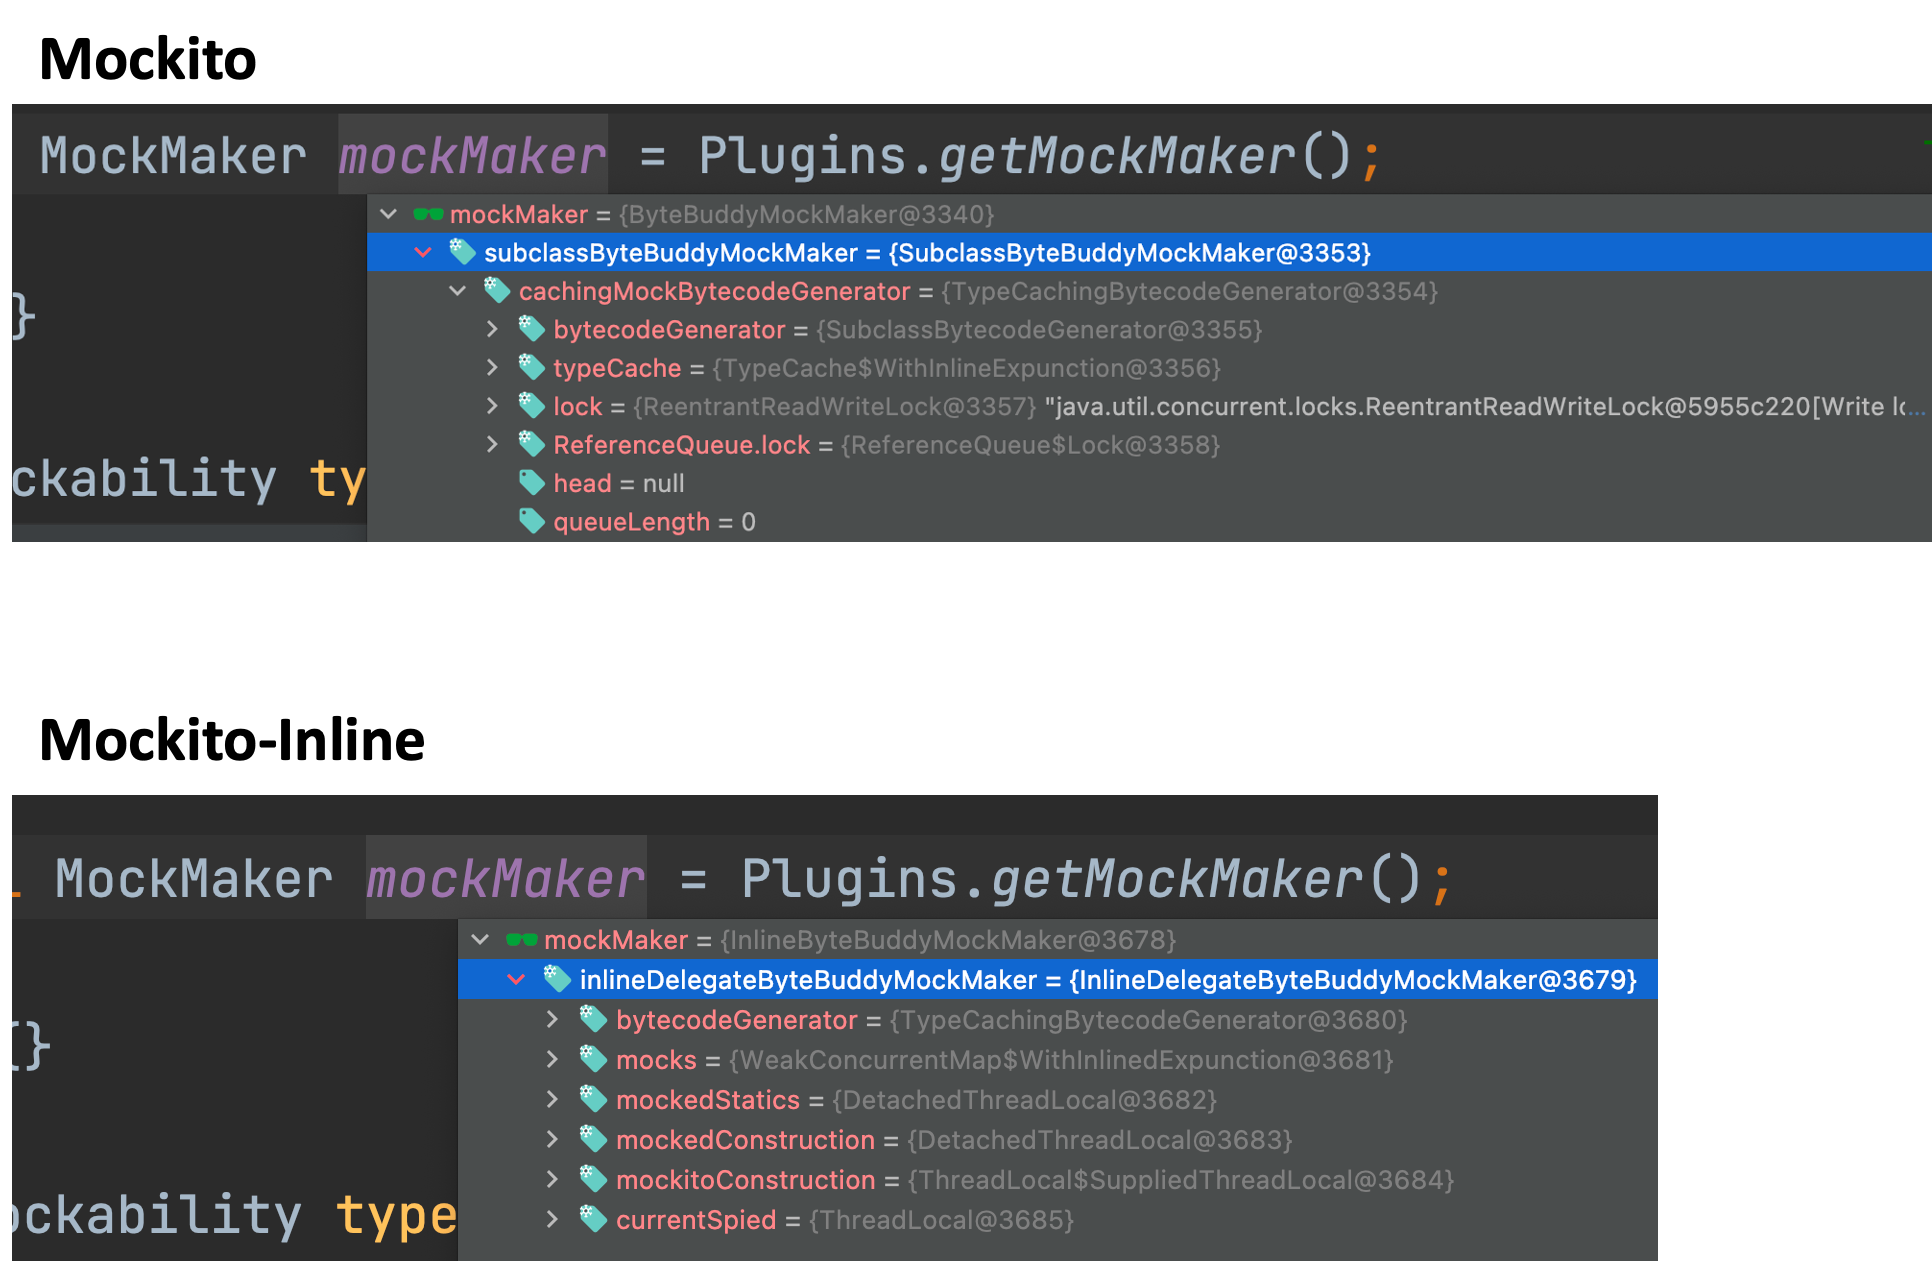Collapse the subclassByteBuddyMockMaker node
The image size is (1932, 1262).
[x=423, y=253]
